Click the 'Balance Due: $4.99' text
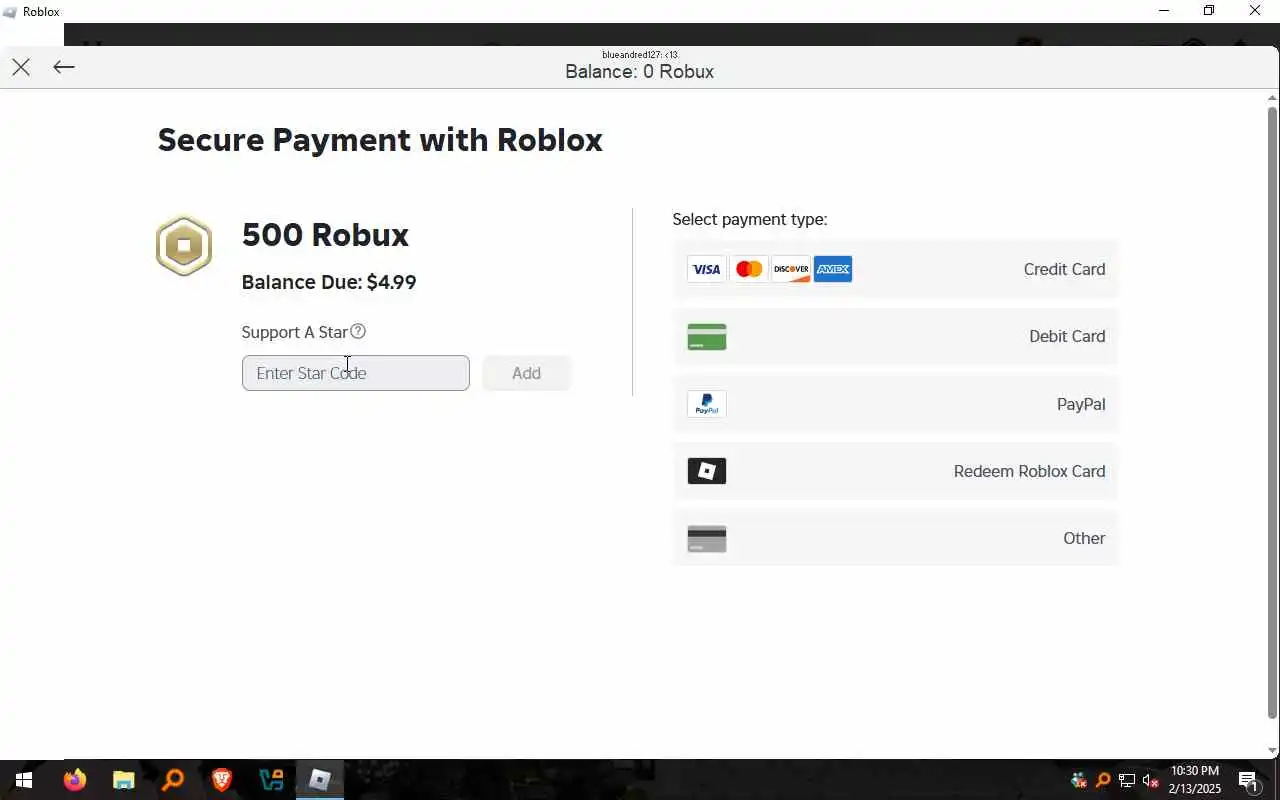Image resolution: width=1280 pixels, height=800 pixels. [x=329, y=282]
